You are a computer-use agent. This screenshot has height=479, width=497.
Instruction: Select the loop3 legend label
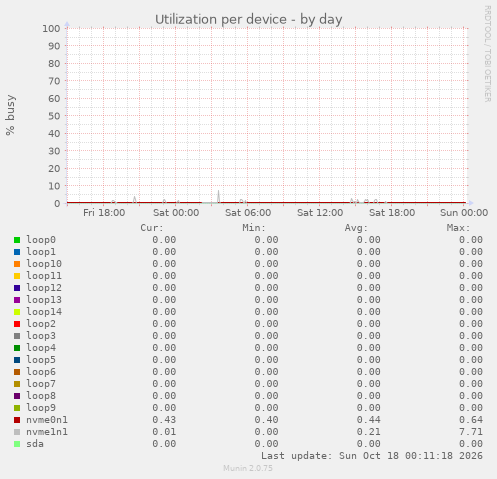(x=41, y=336)
